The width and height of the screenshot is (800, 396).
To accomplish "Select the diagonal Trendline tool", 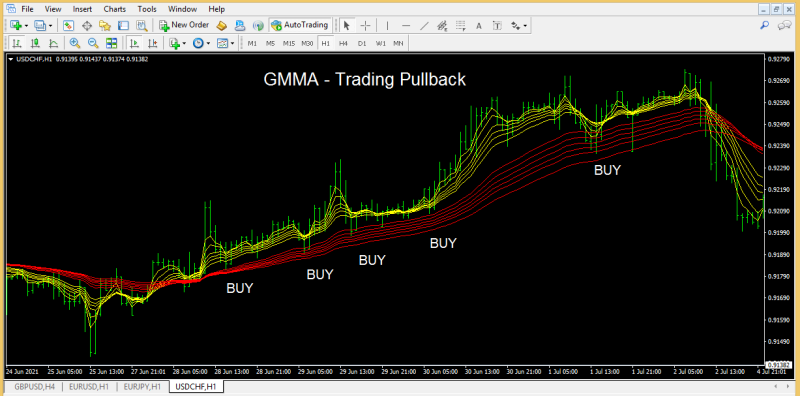I will click(x=424, y=25).
